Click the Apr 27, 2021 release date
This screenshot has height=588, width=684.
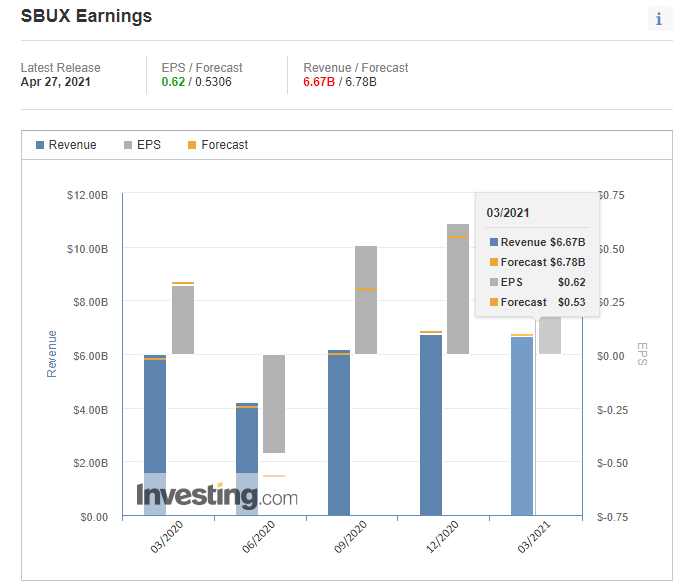coord(55,82)
